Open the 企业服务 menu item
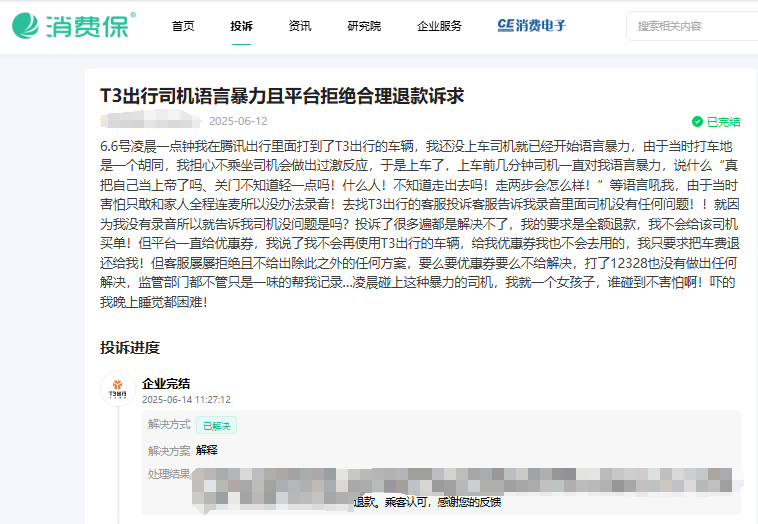Screen dimensions: 758x524 pos(439,26)
